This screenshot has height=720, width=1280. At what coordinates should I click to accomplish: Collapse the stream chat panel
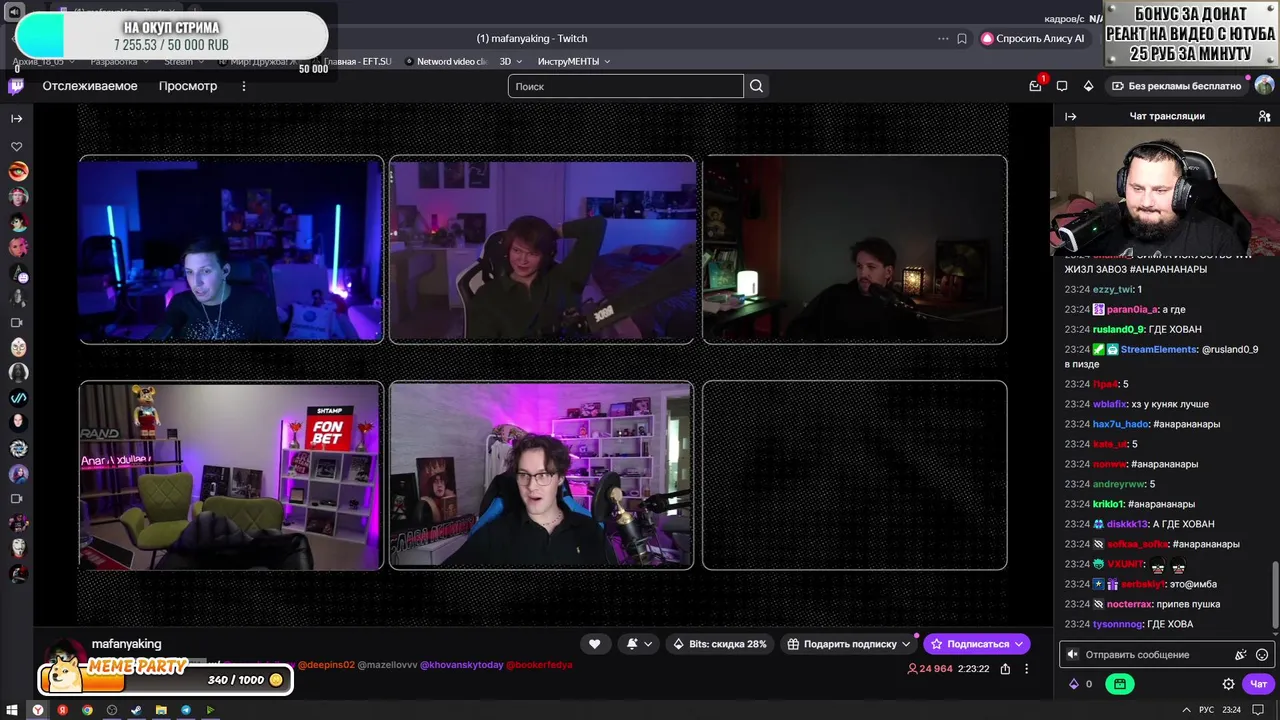pyautogui.click(x=1070, y=116)
